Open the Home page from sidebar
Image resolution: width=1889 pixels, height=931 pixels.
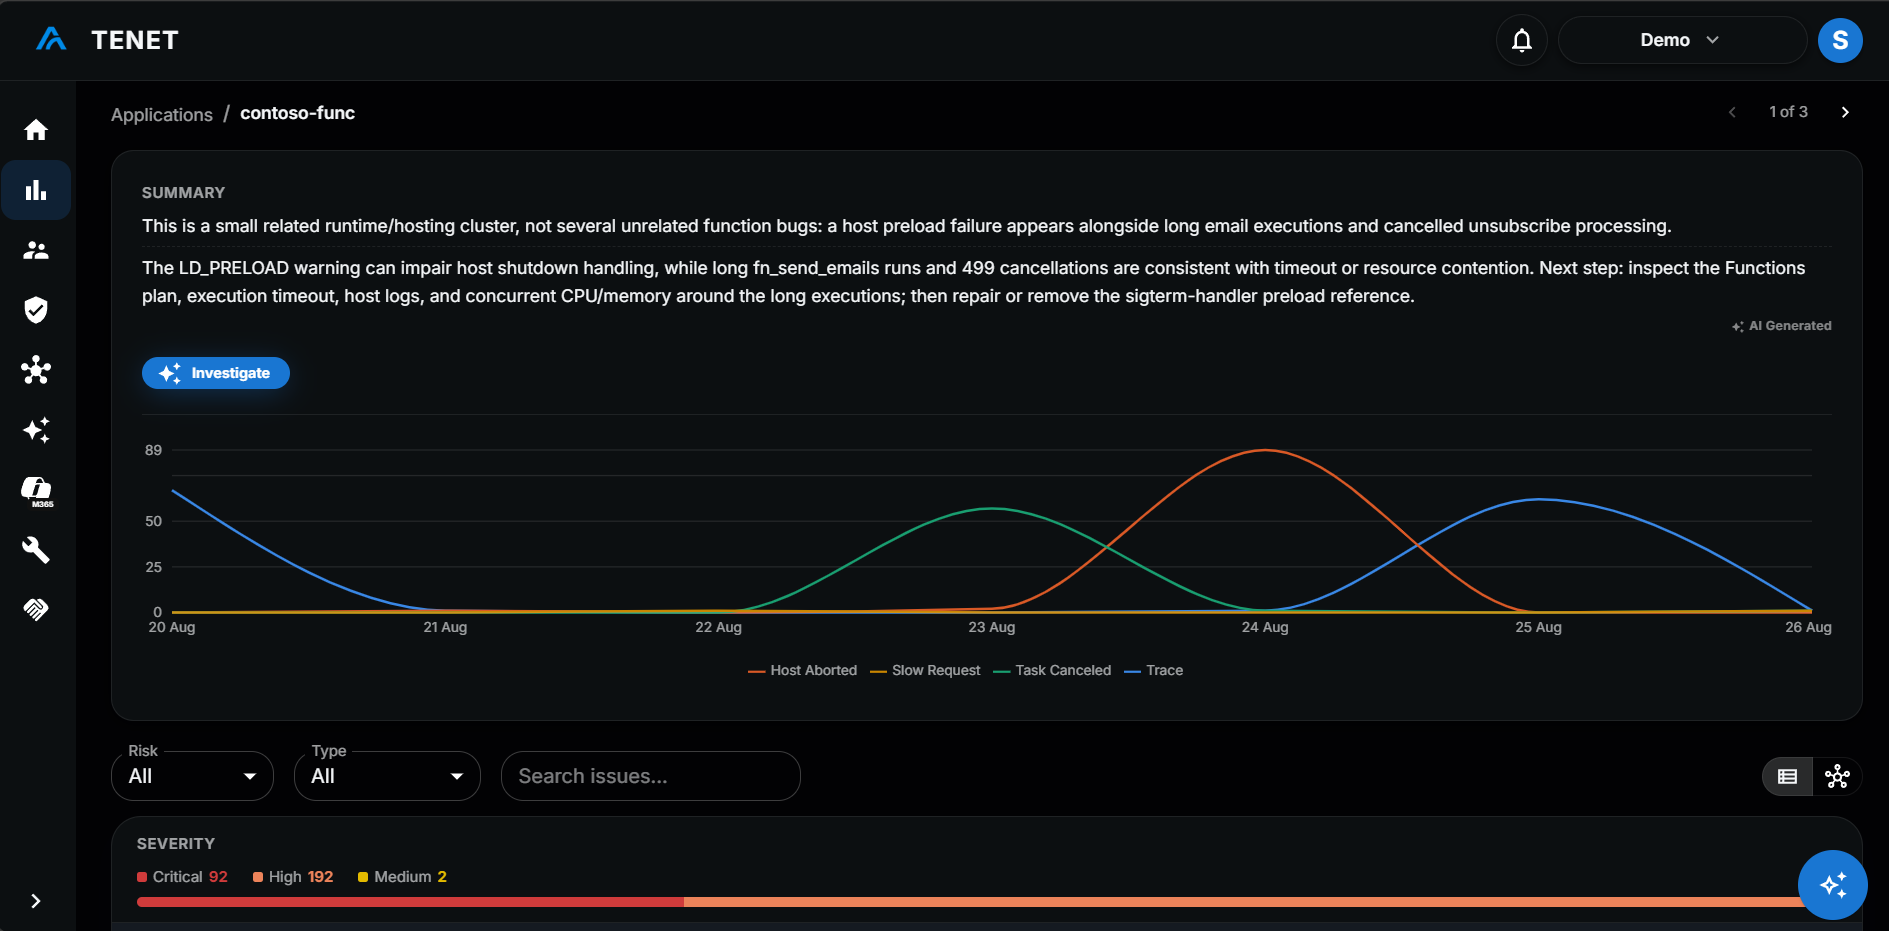pyautogui.click(x=36, y=130)
